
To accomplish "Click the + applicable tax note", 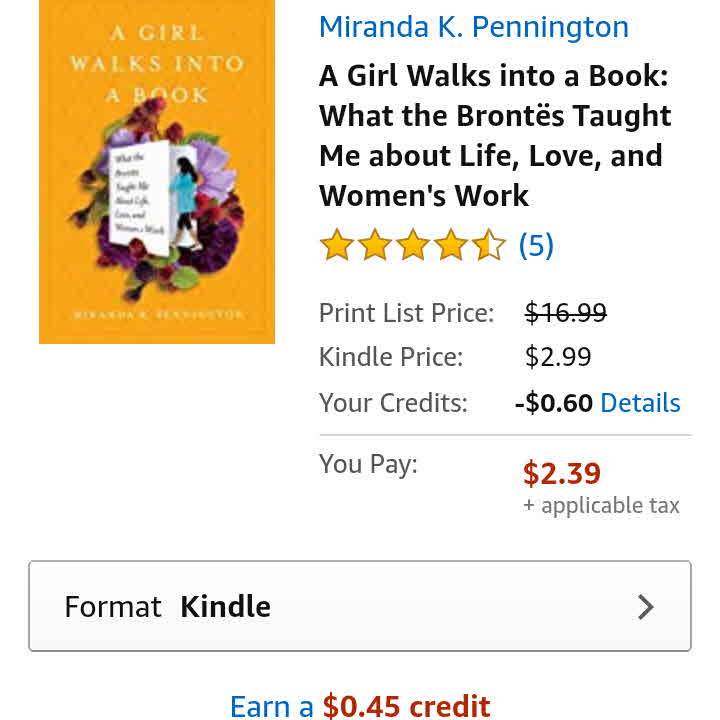I will click(x=601, y=506).
